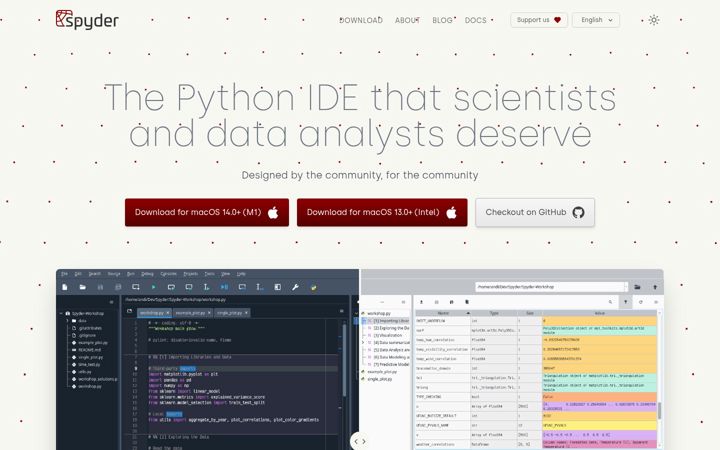Click the disabled Save file icon
720x450 pixels.
[100, 287]
